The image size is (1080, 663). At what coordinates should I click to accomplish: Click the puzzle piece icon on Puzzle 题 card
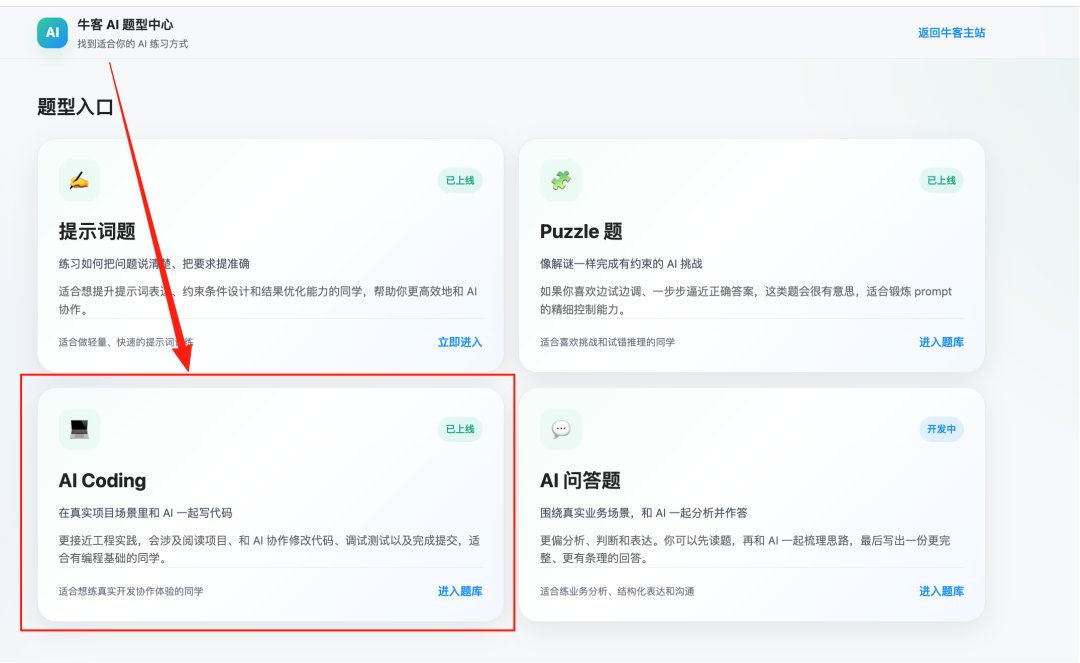pyautogui.click(x=561, y=180)
